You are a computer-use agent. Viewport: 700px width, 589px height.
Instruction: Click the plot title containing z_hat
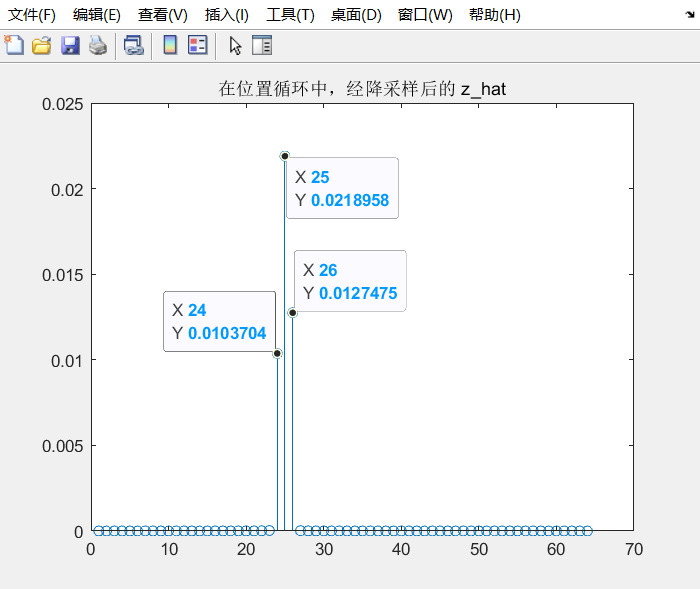point(362,88)
